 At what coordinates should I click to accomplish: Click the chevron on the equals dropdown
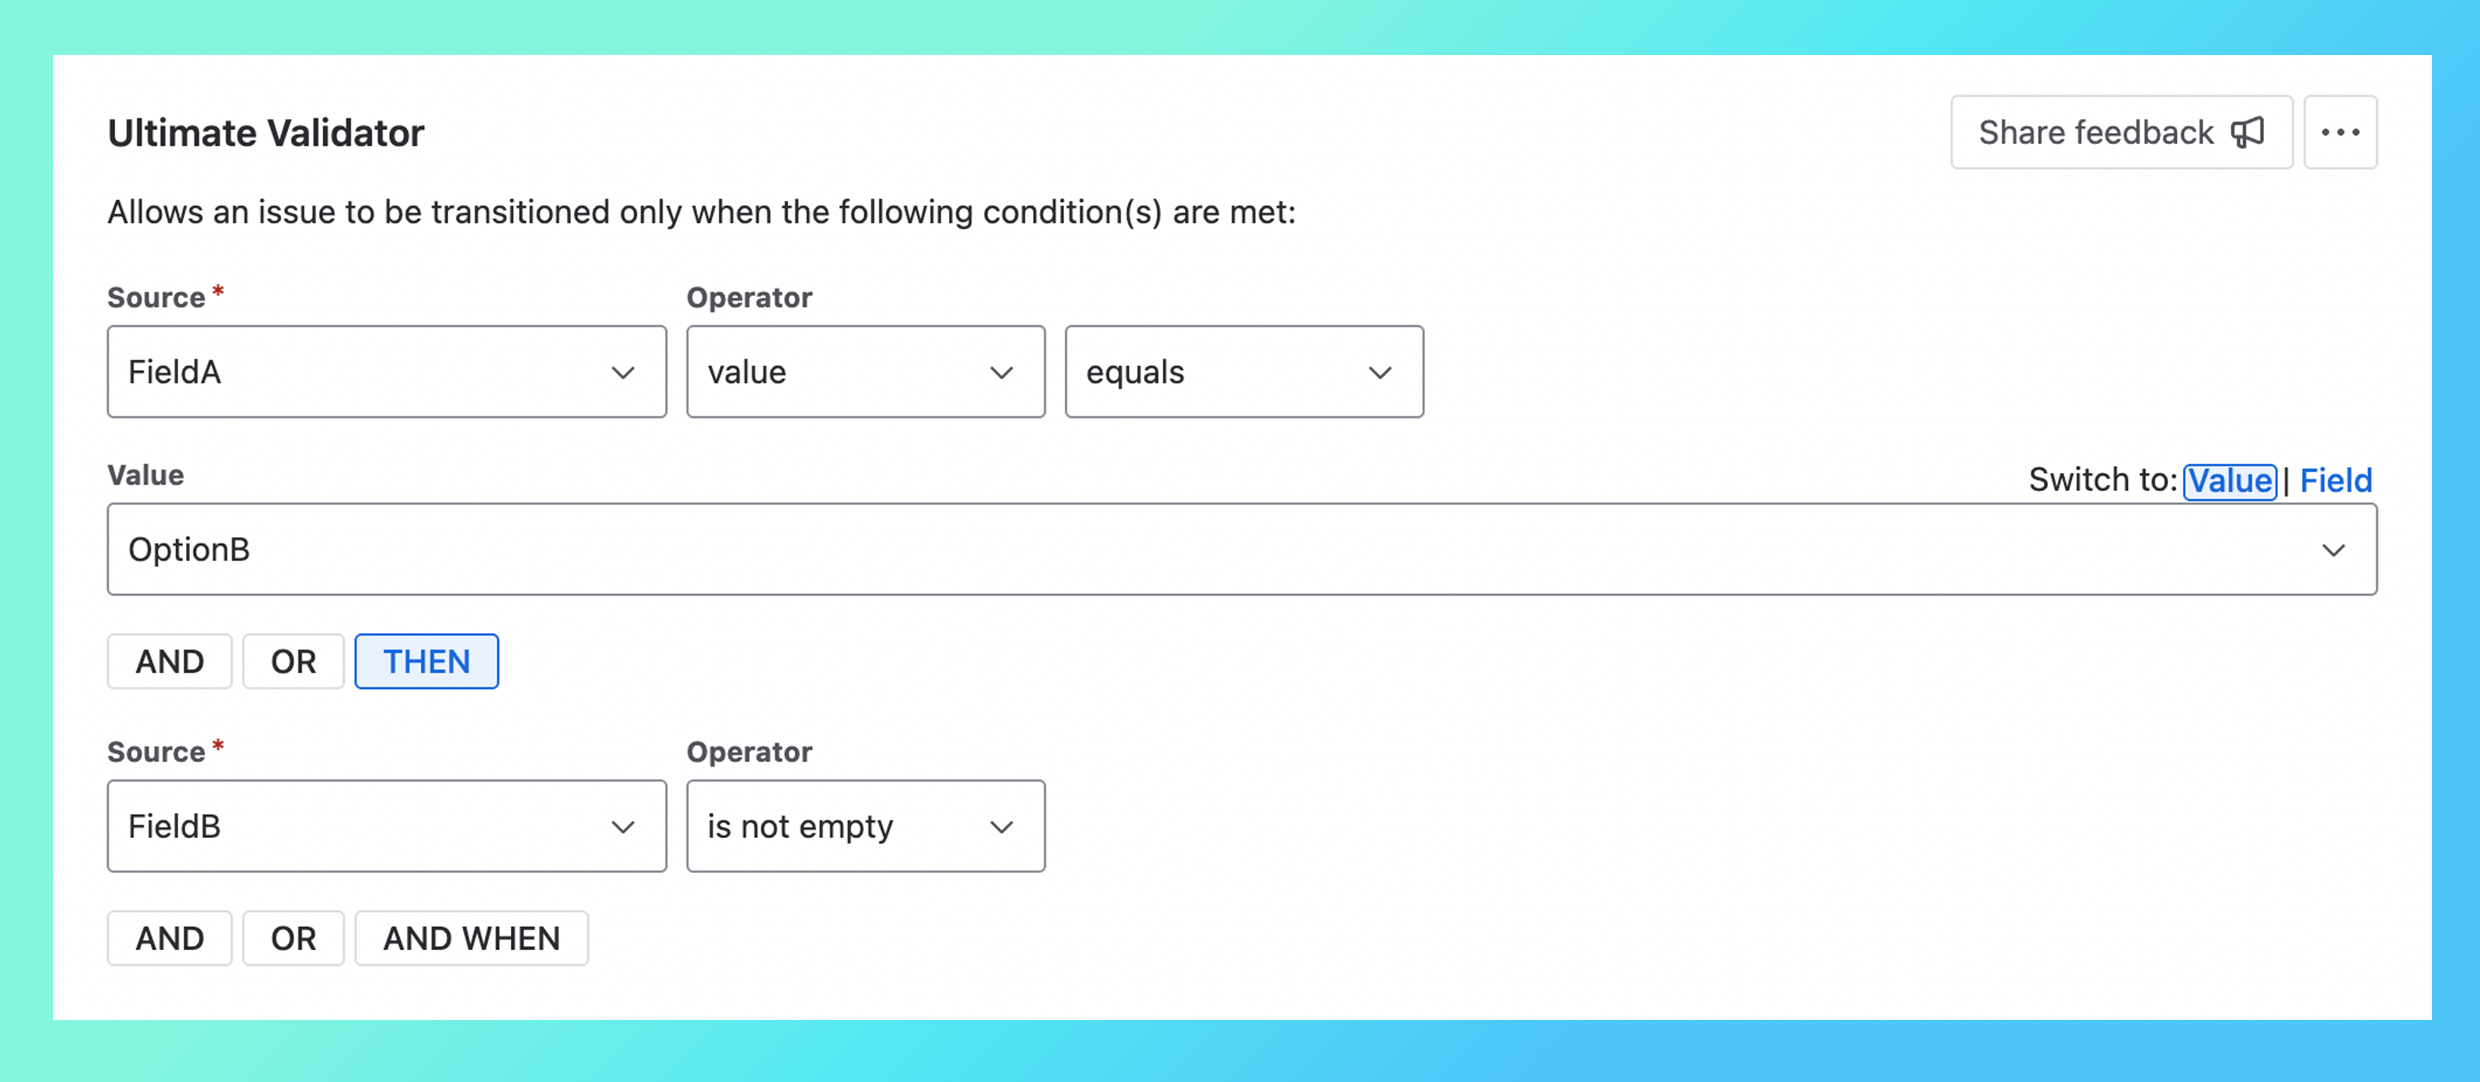pyautogui.click(x=1380, y=372)
